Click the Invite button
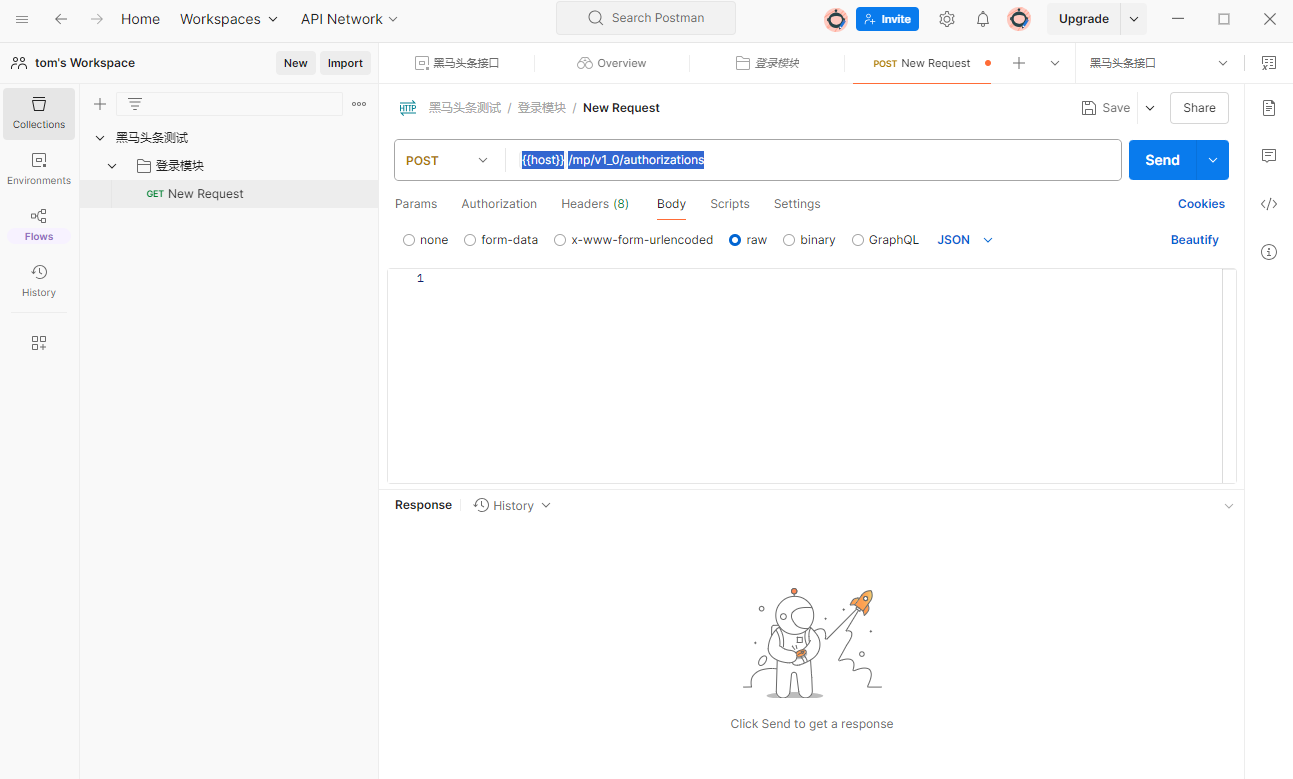 point(887,19)
